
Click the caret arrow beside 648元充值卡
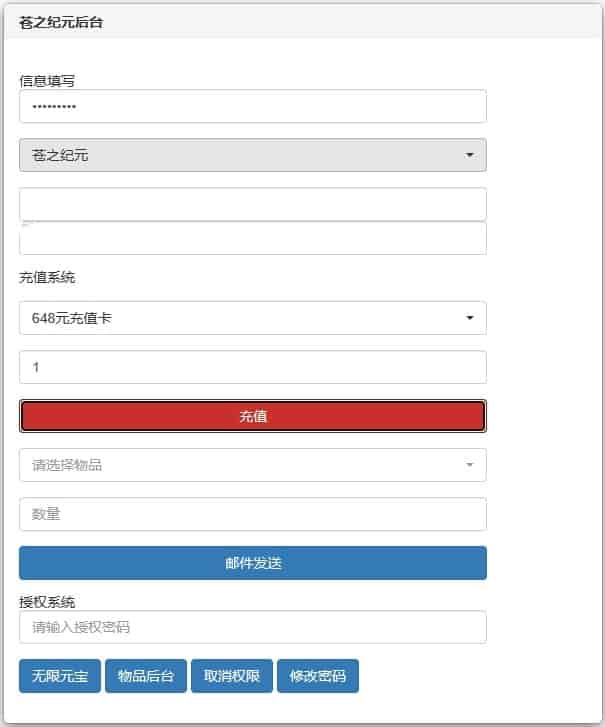tap(469, 318)
